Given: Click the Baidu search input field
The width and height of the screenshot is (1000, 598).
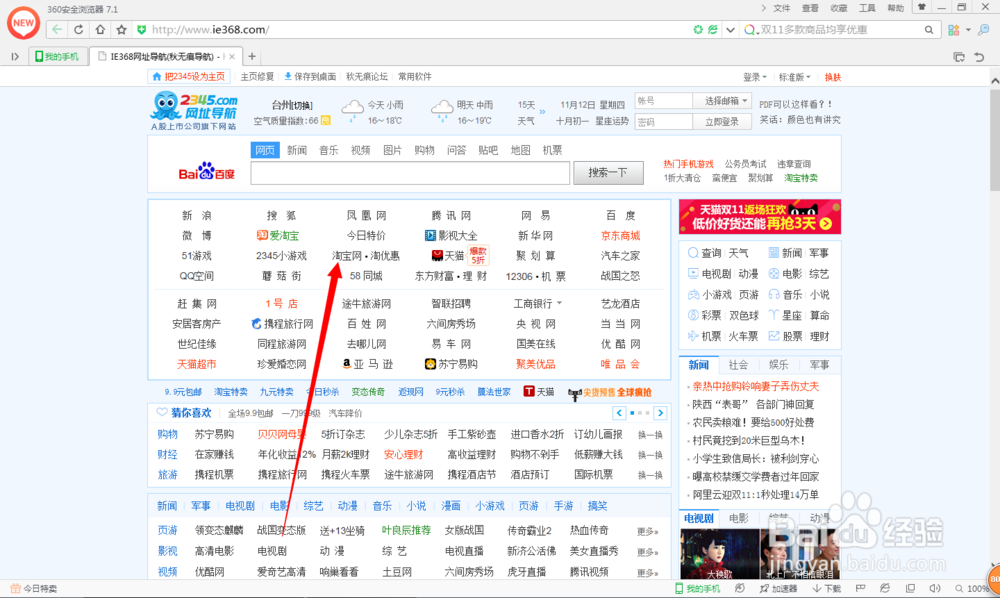Looking at the screenshot, I should pos(410,173).
